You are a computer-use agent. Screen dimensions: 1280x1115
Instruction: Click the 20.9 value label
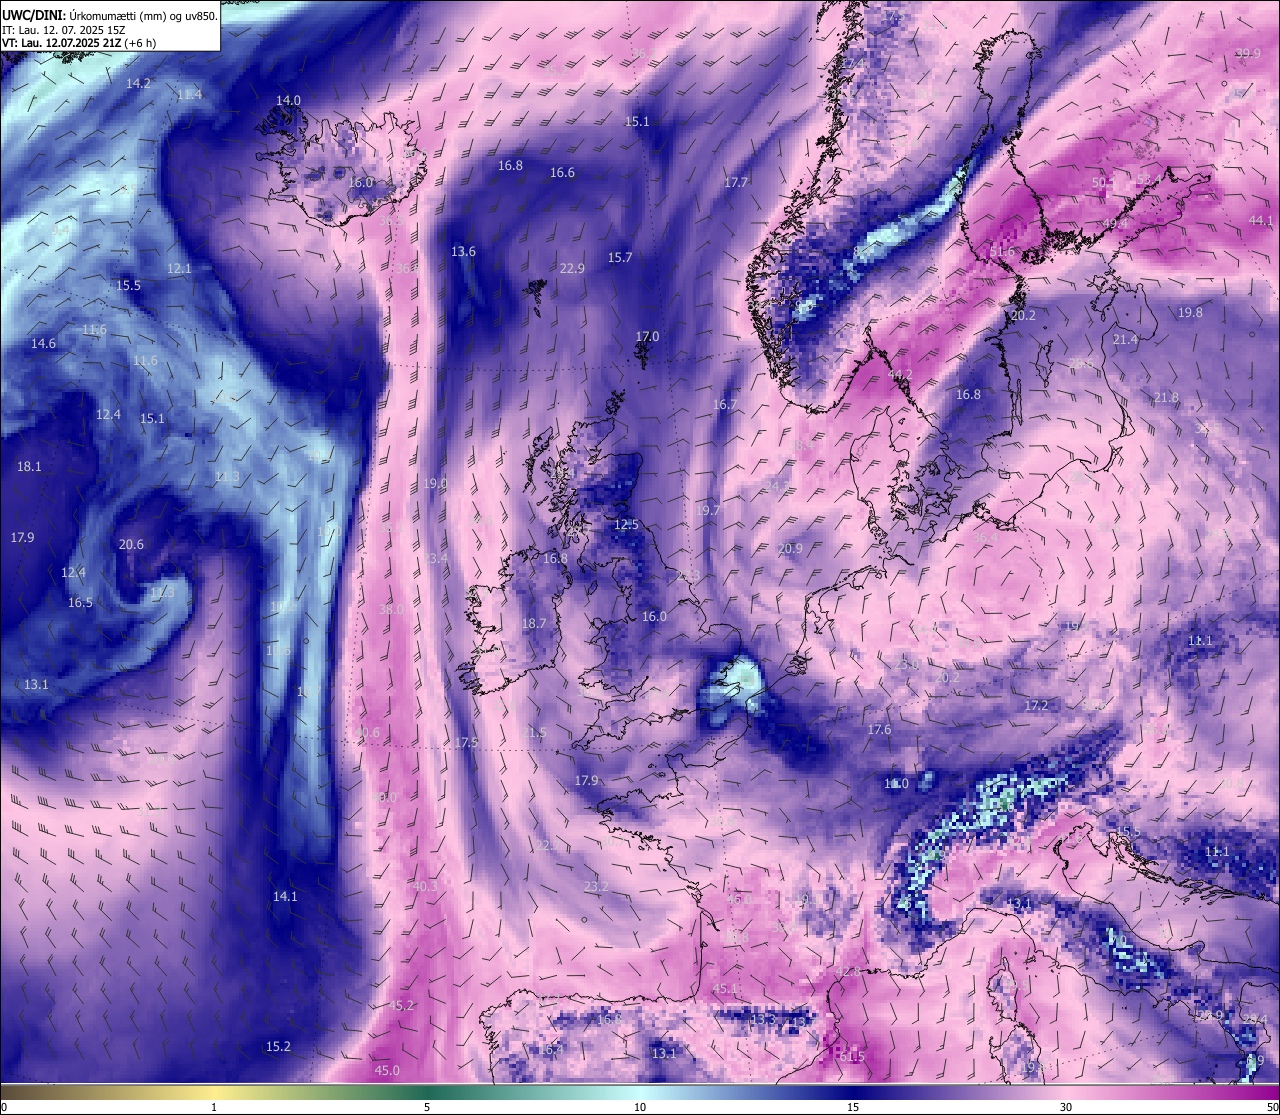[790, 548]
